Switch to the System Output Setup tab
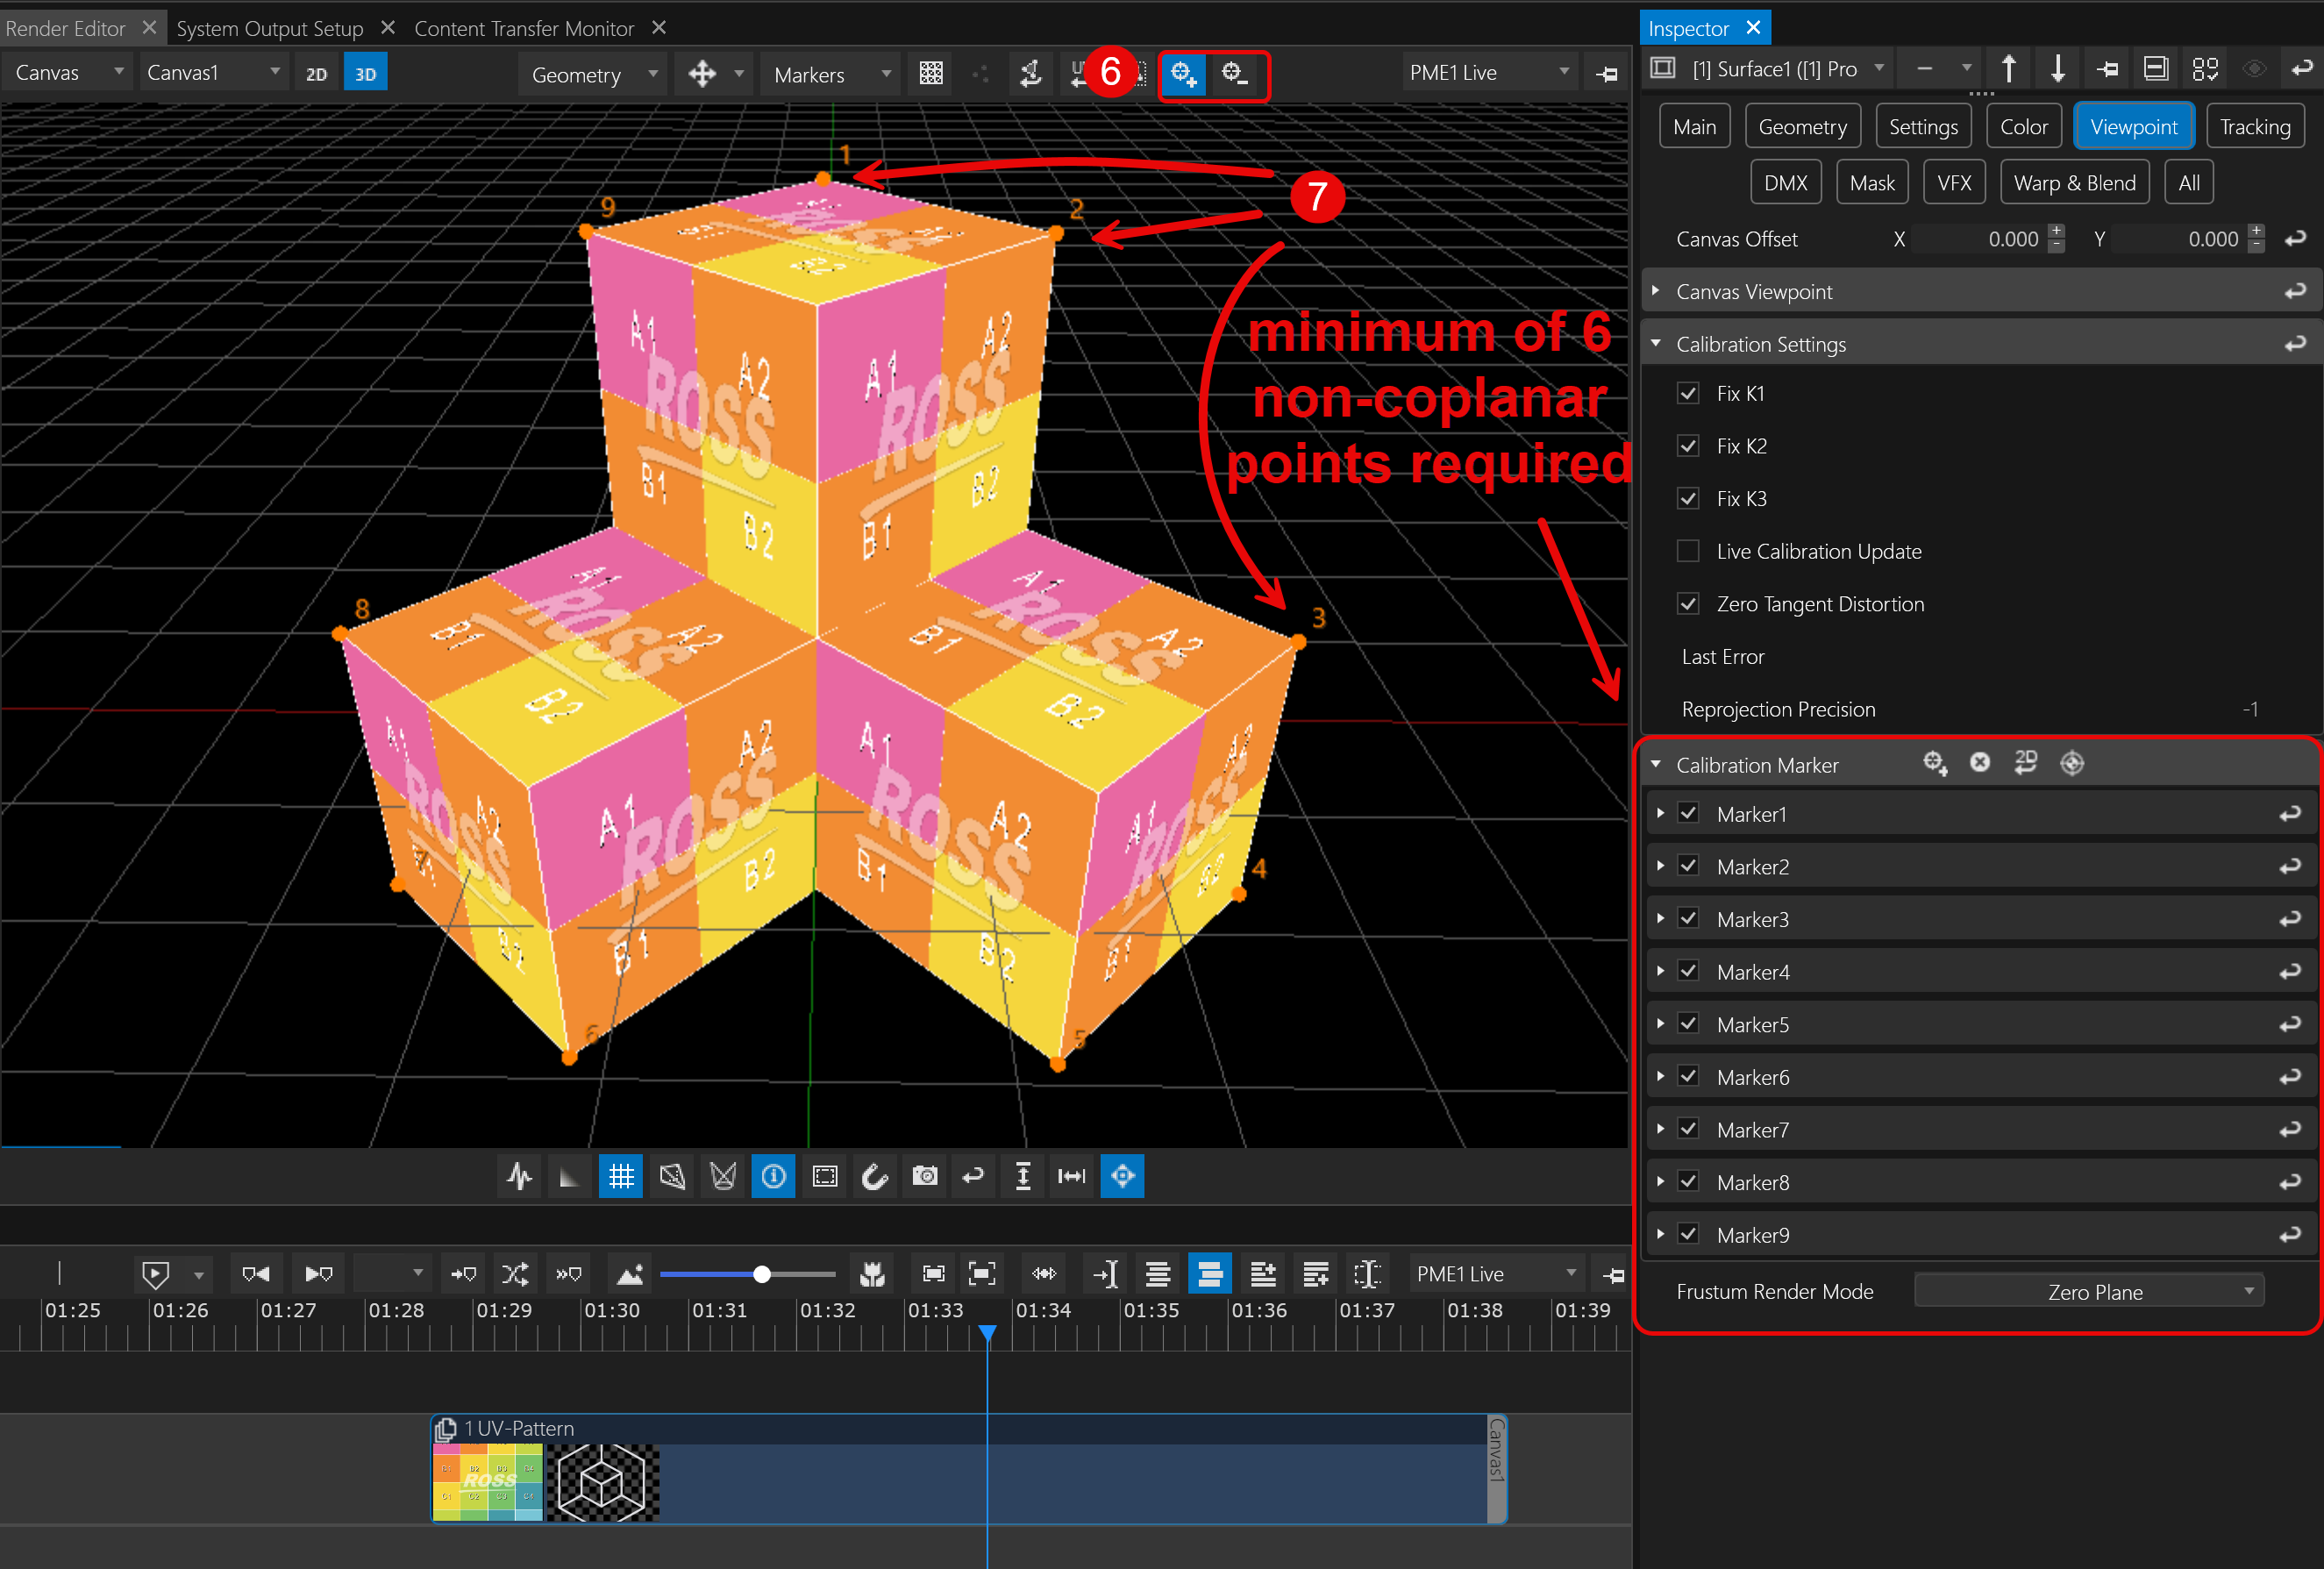The width and height of the screenshot is (2324, 1569). [x=270, y=28]
